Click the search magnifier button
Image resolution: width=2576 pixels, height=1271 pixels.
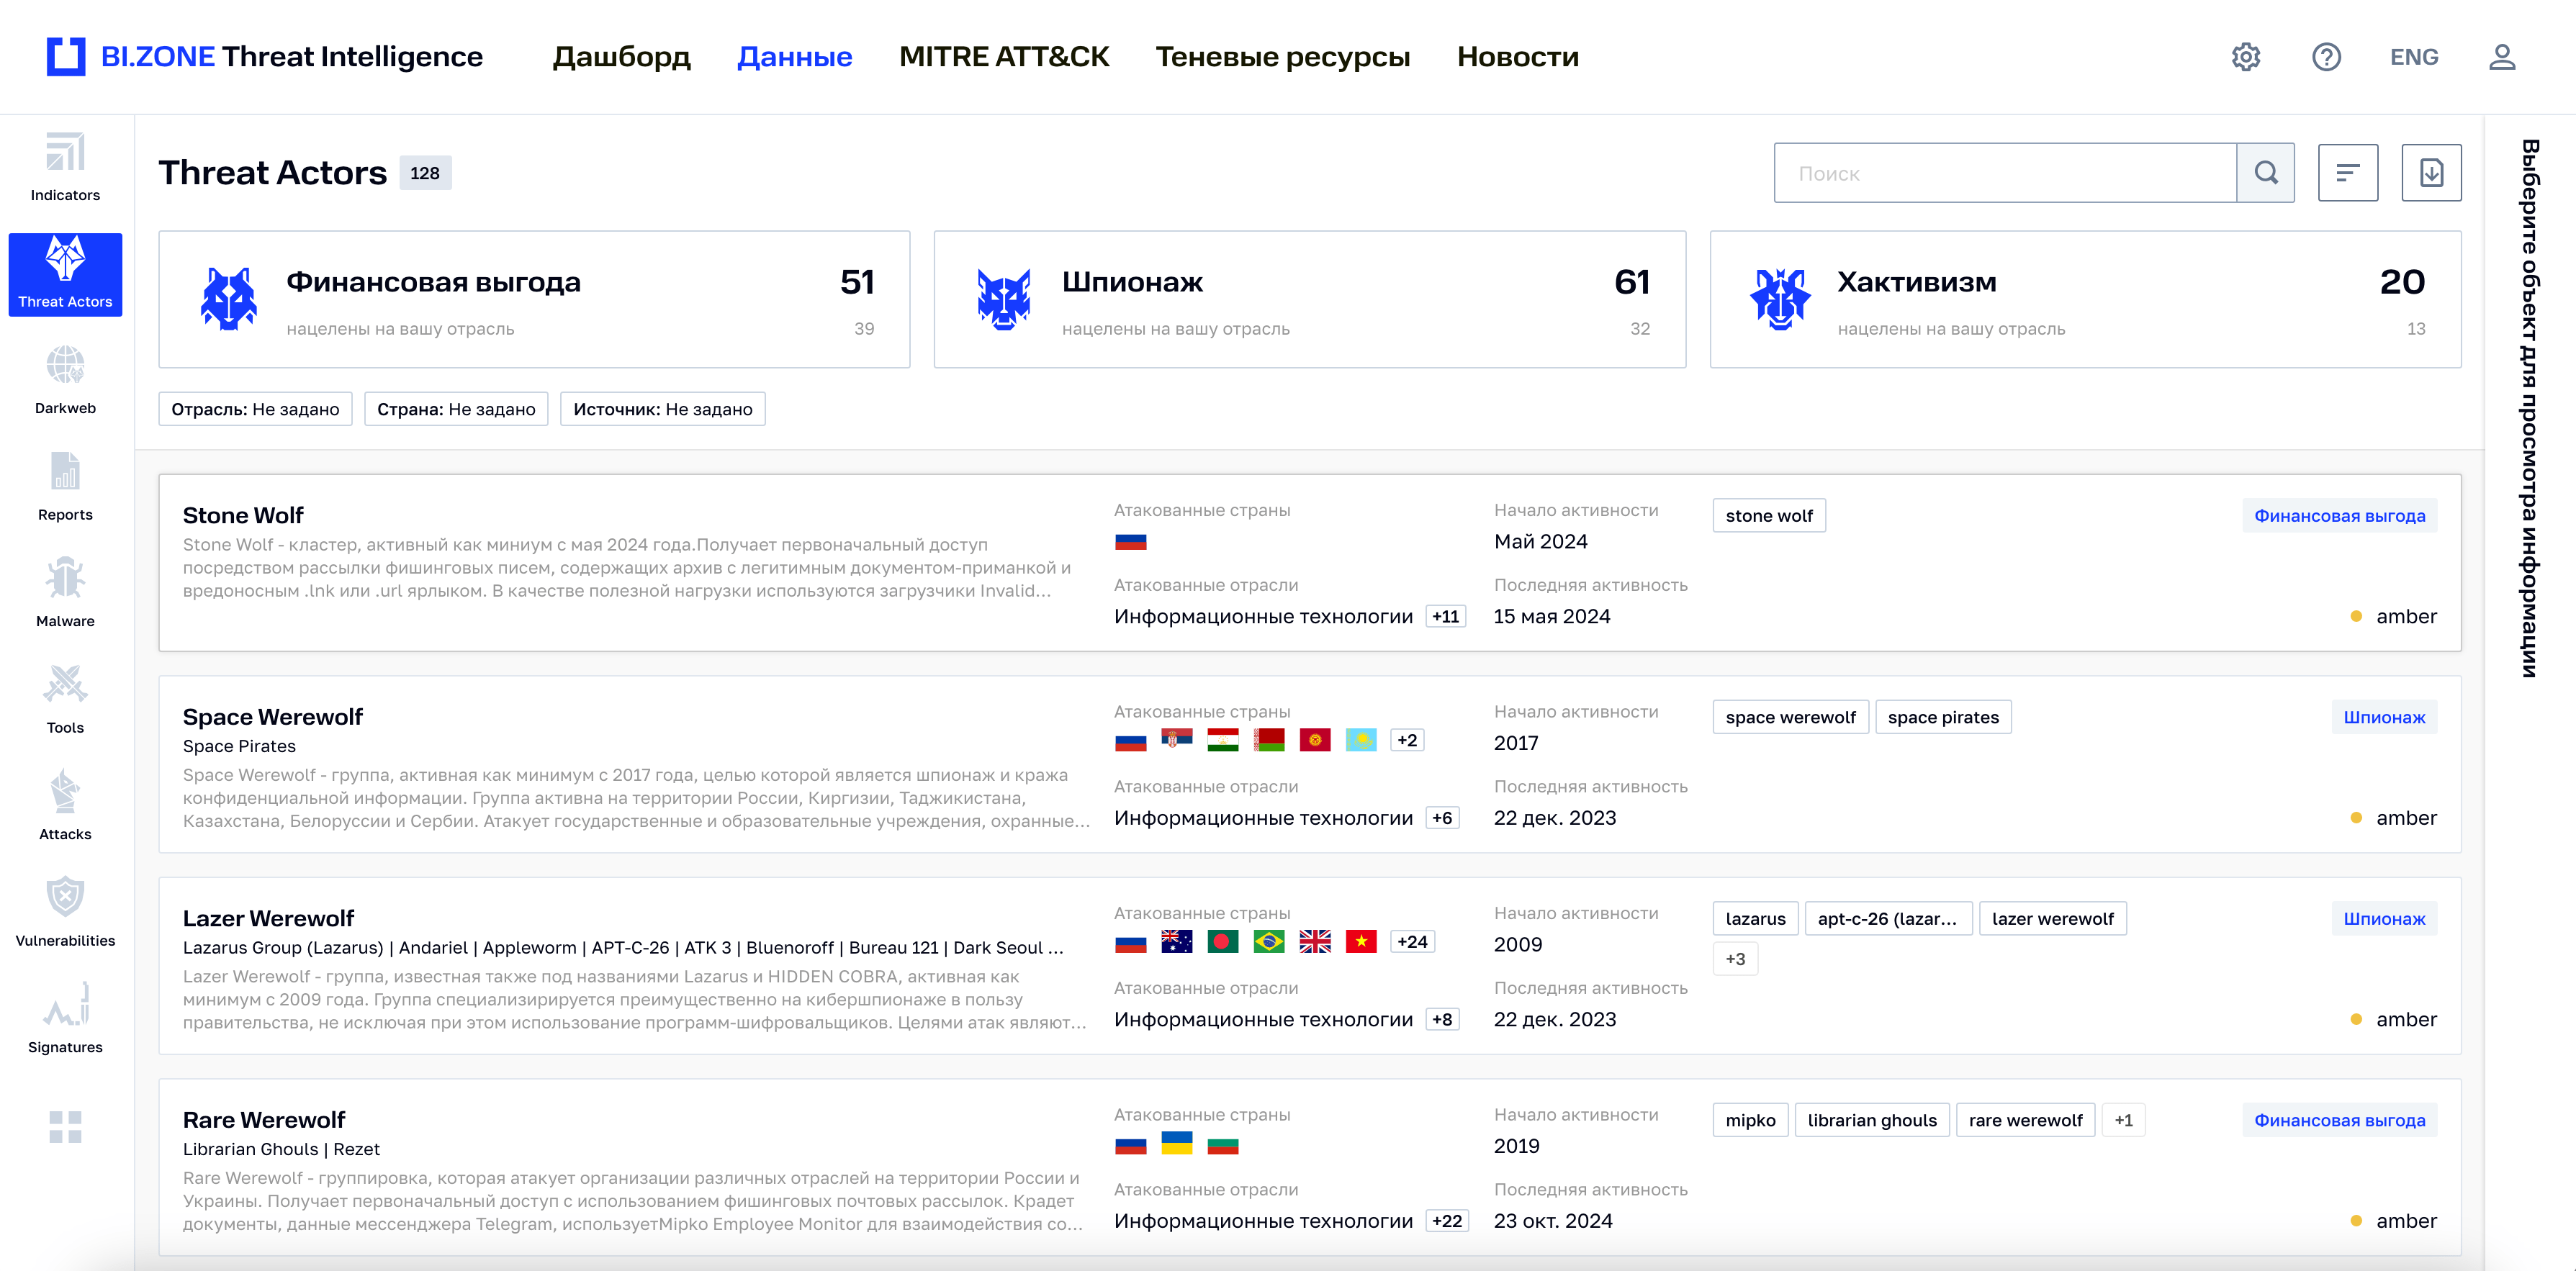(2265, 173)
